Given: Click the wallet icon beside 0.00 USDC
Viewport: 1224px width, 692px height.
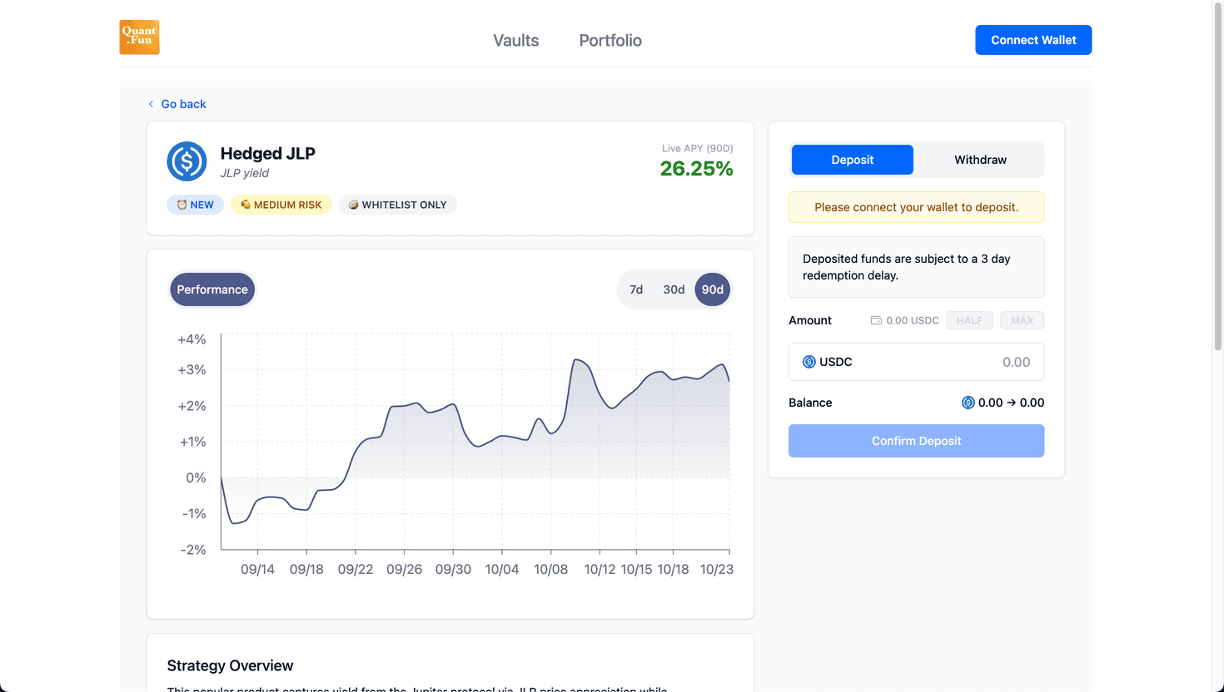Looking at the screenshot, I should coord(876,321).
